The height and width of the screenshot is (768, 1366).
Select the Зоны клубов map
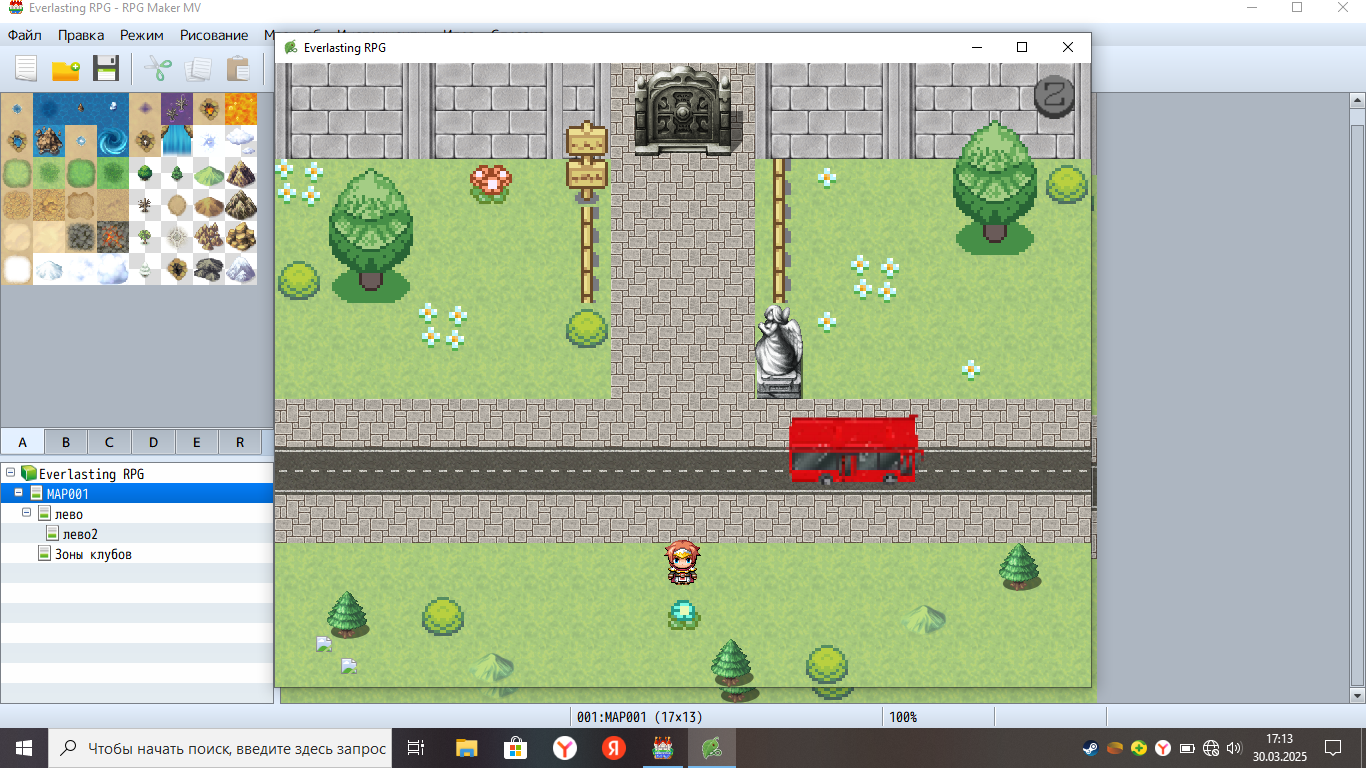(137, 553)
